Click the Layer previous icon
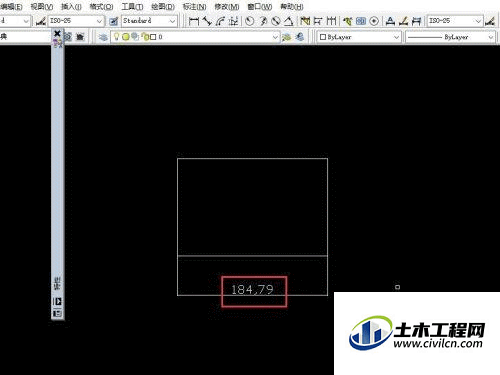Screen dimensions: 500x375 click(x=300, y=37)
